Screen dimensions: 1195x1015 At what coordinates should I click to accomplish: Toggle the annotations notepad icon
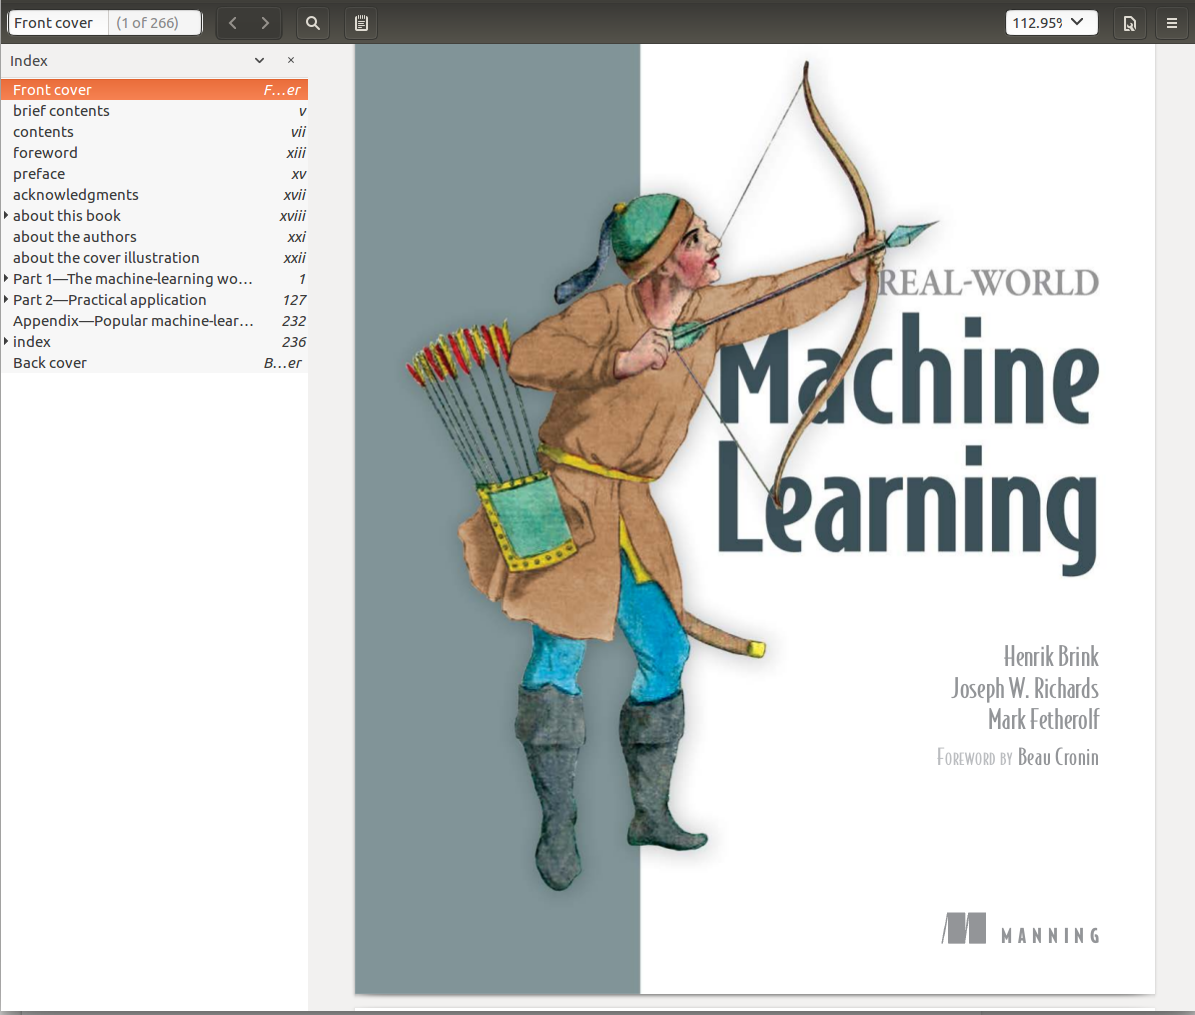[x=361, y=23]
